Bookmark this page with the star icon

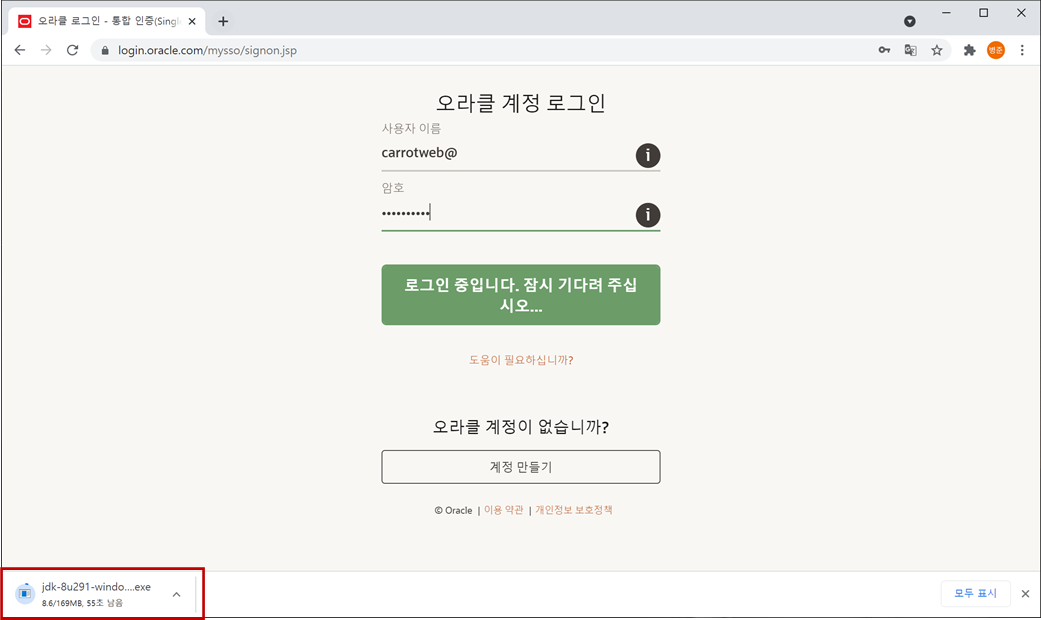pos(937,50)
